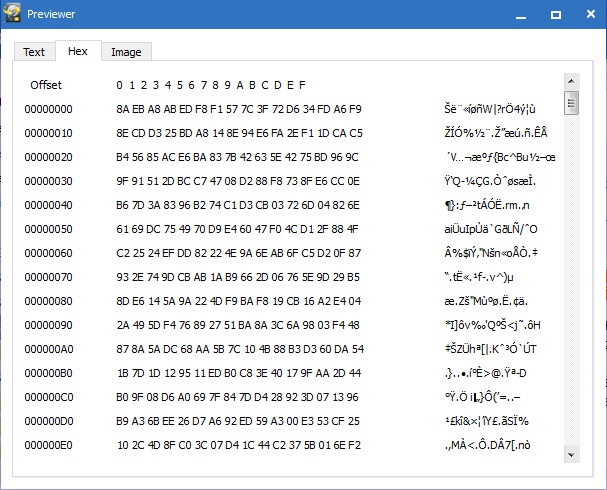
Task: Click hex bytes starting with B6 7D 3A
Action: click(x=238, y=205)
